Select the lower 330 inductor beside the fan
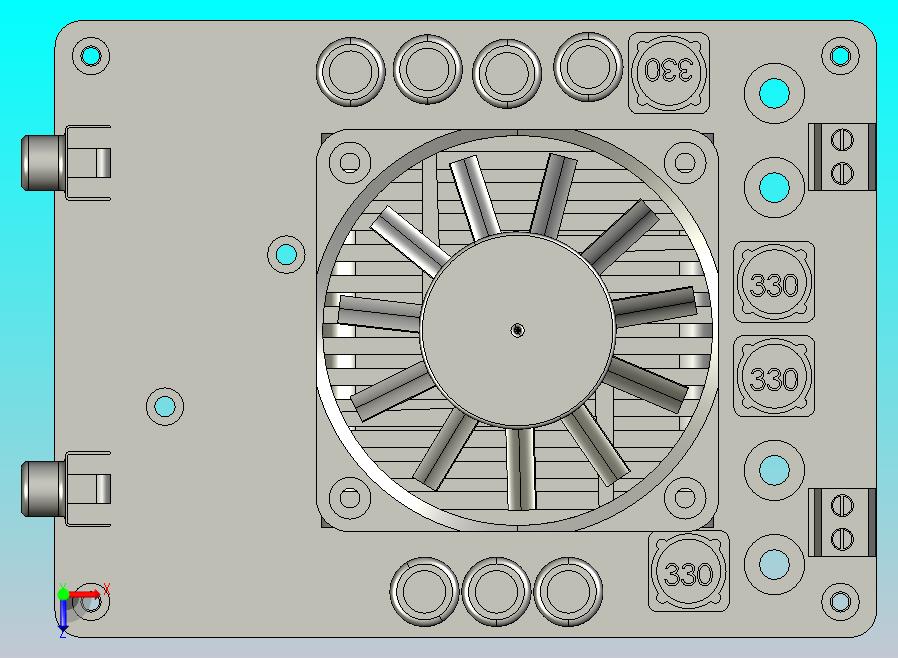 coord(774,376)
